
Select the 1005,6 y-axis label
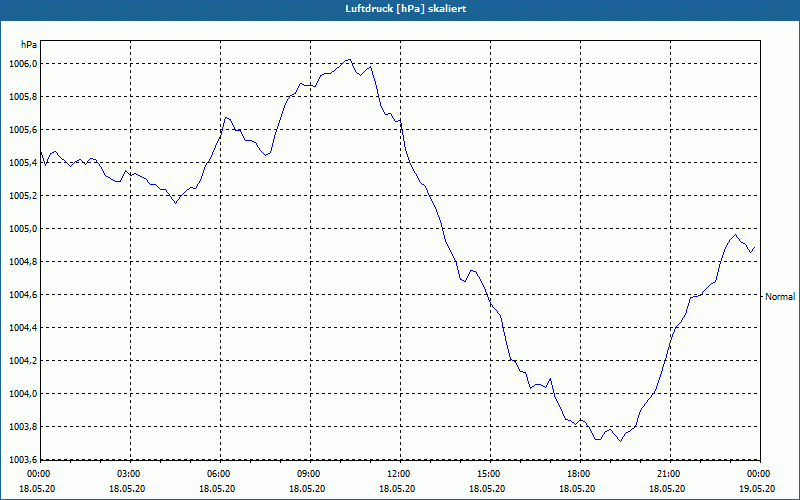point(23,130)
